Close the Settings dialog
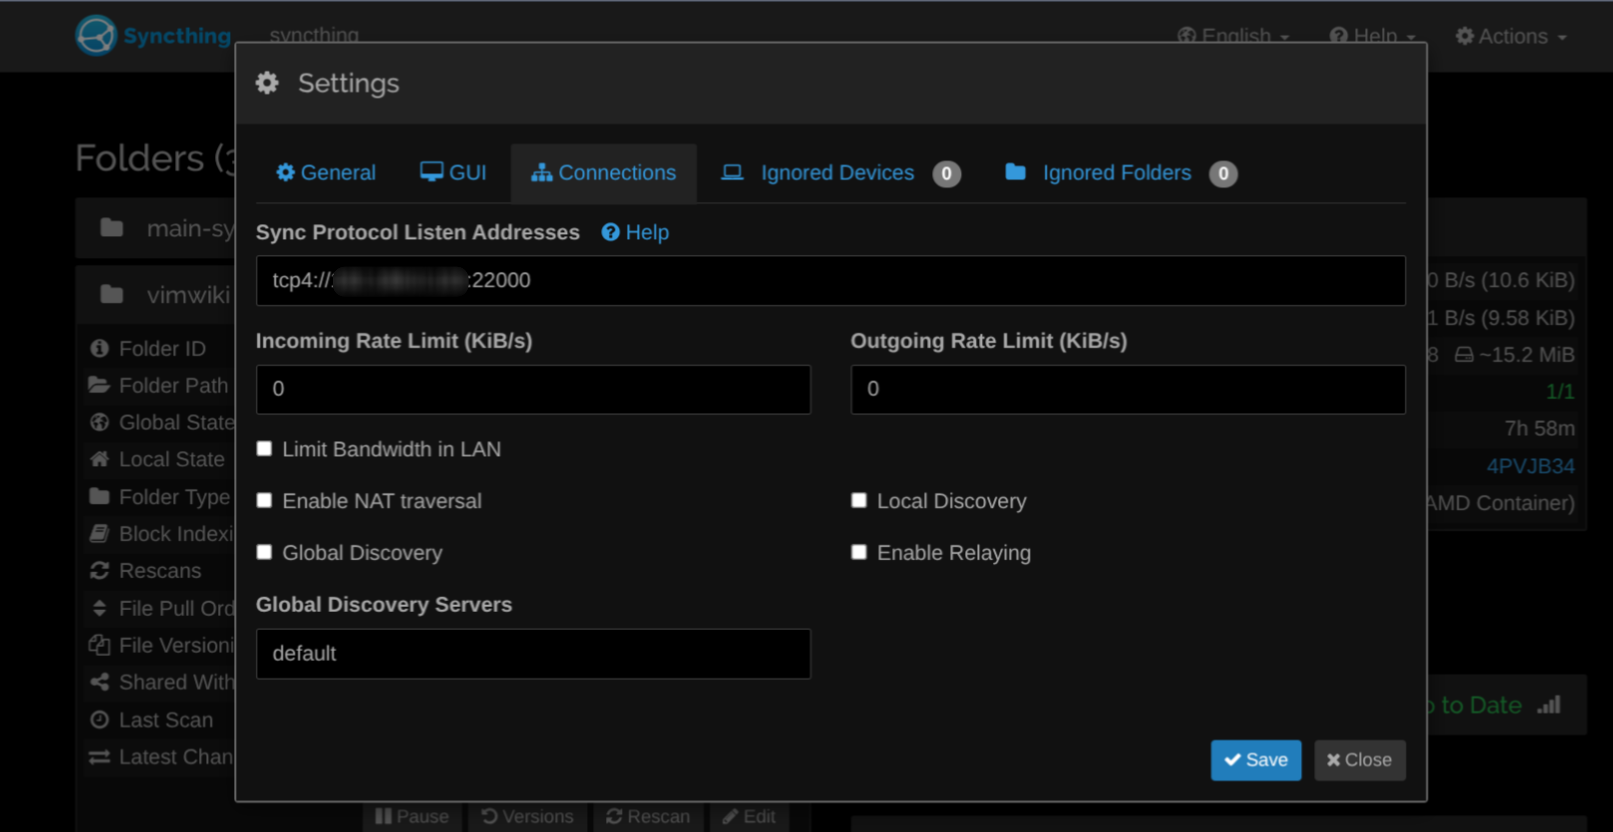This screenshot has width=1613, height=832. (x=1360, y=760)
